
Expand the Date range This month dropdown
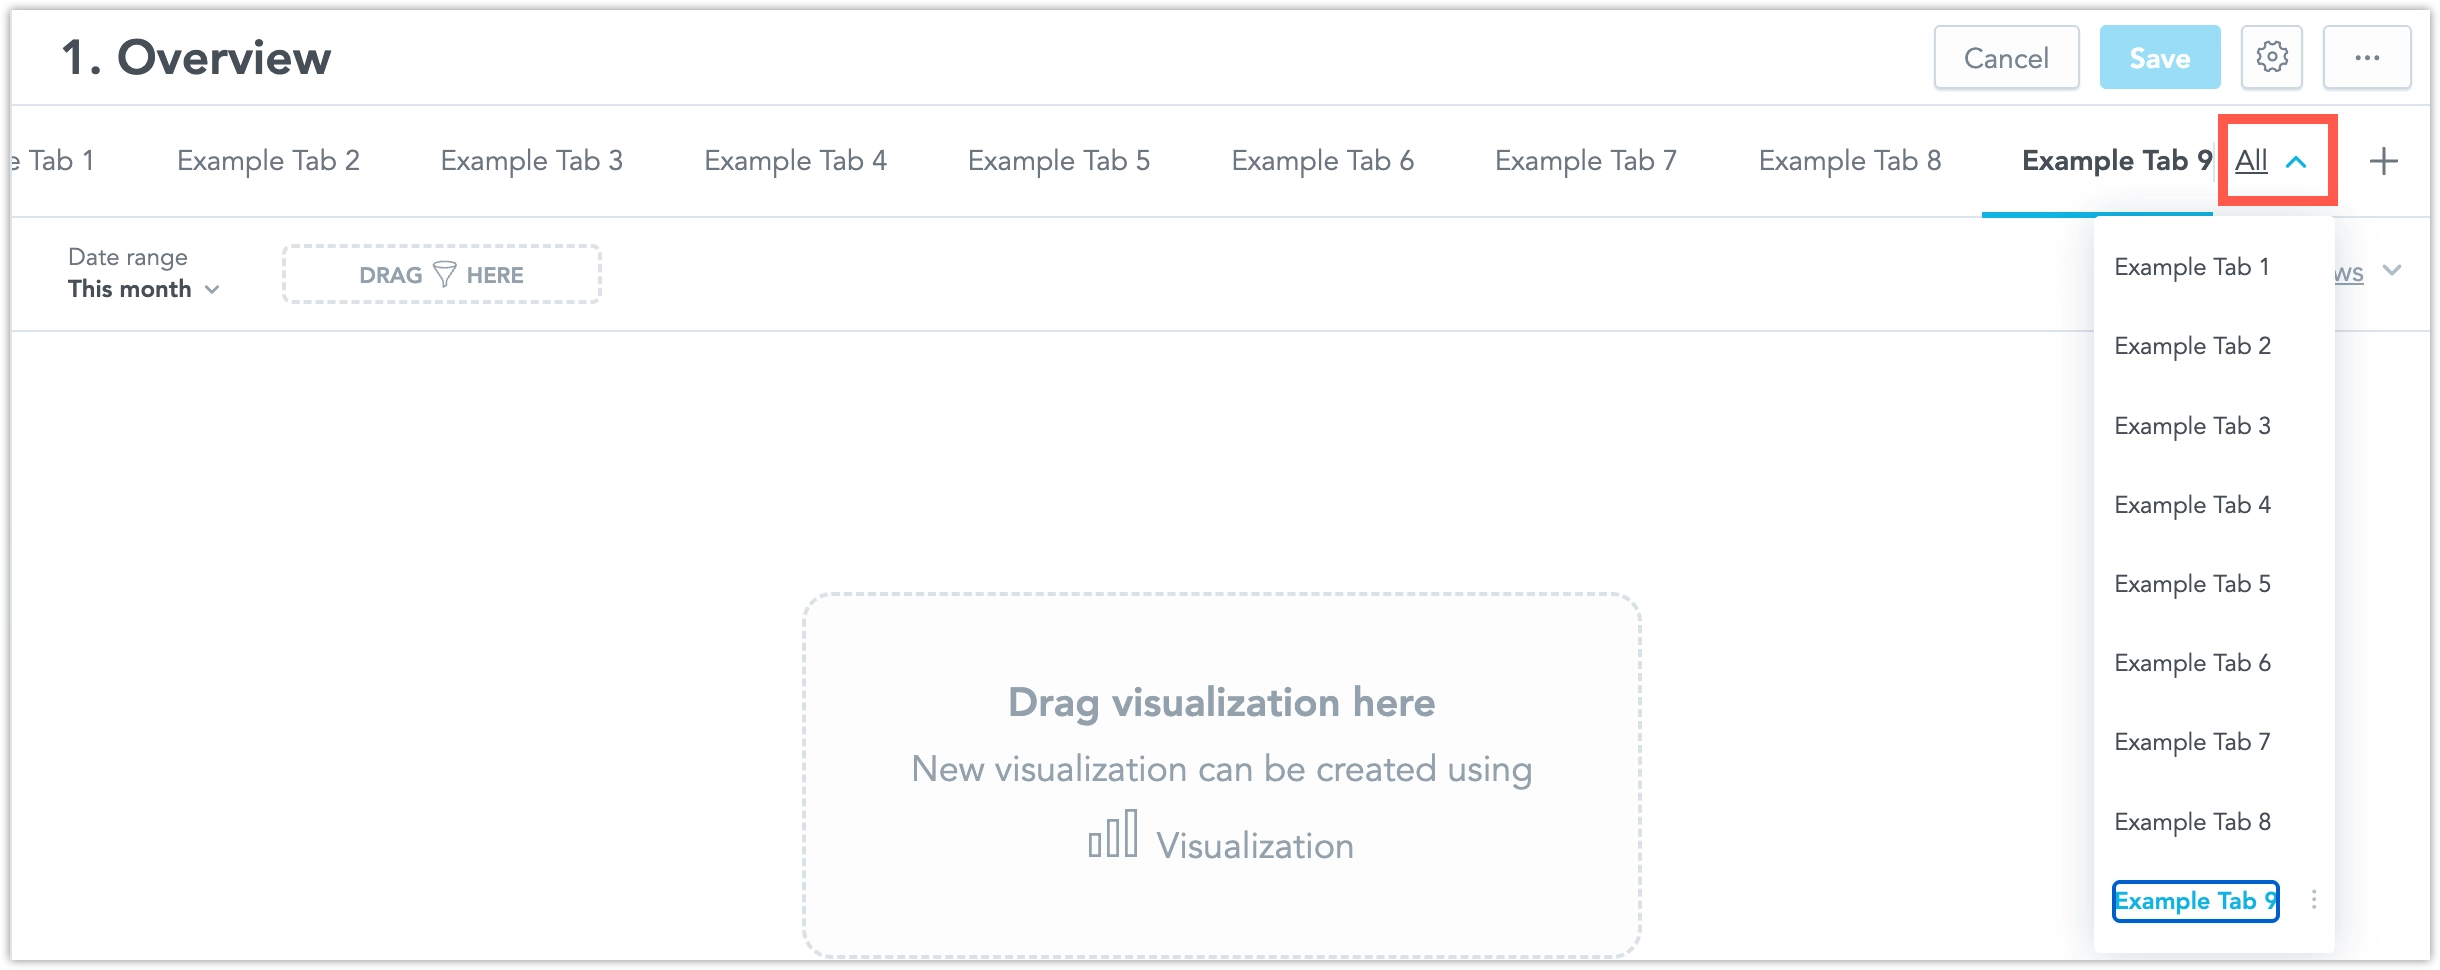click(144, 289)
